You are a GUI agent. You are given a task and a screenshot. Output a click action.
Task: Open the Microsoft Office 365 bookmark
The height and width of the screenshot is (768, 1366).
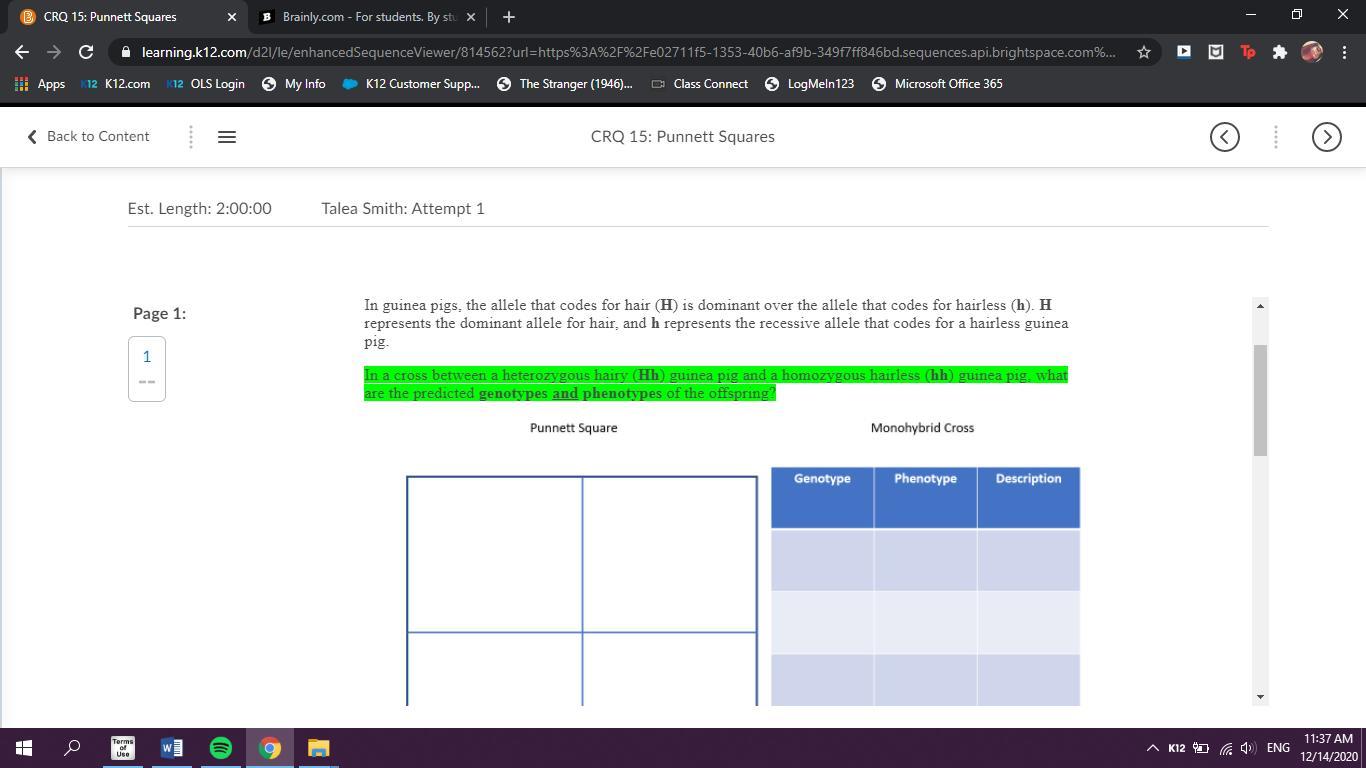(x=938, y=84)
